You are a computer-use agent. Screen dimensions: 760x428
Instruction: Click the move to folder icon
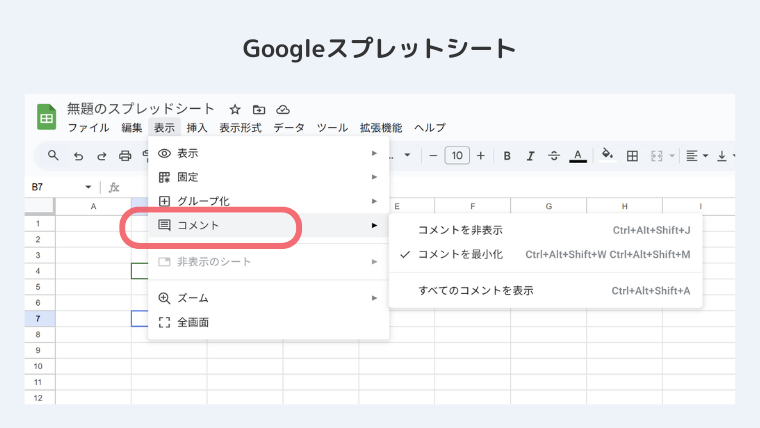tap(259, 110)
